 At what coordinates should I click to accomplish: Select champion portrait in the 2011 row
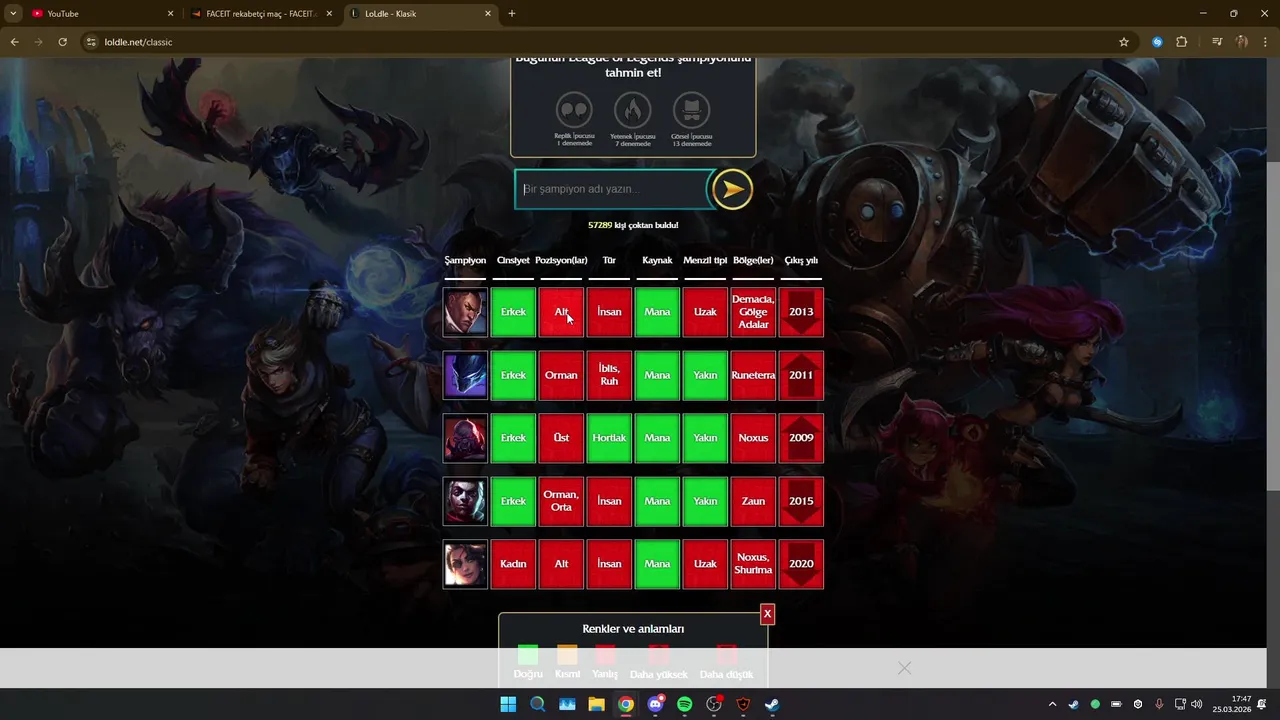[465, 375]
